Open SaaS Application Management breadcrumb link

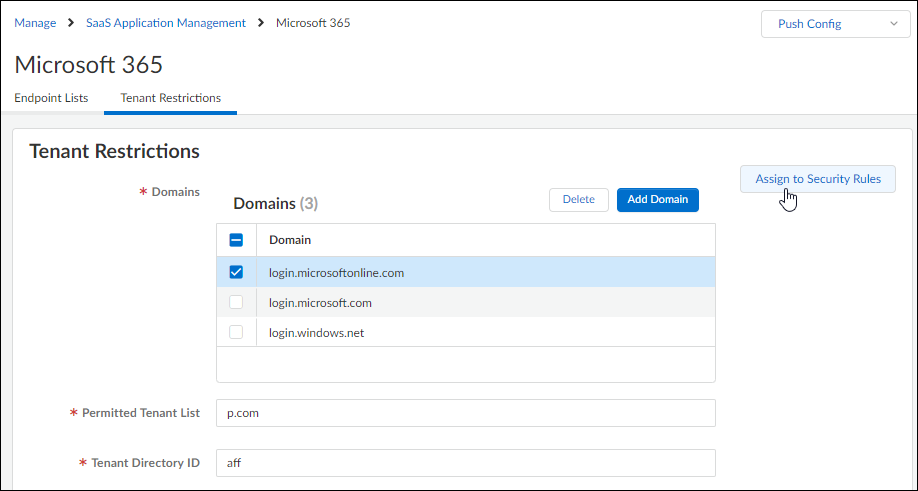point(166,23)
